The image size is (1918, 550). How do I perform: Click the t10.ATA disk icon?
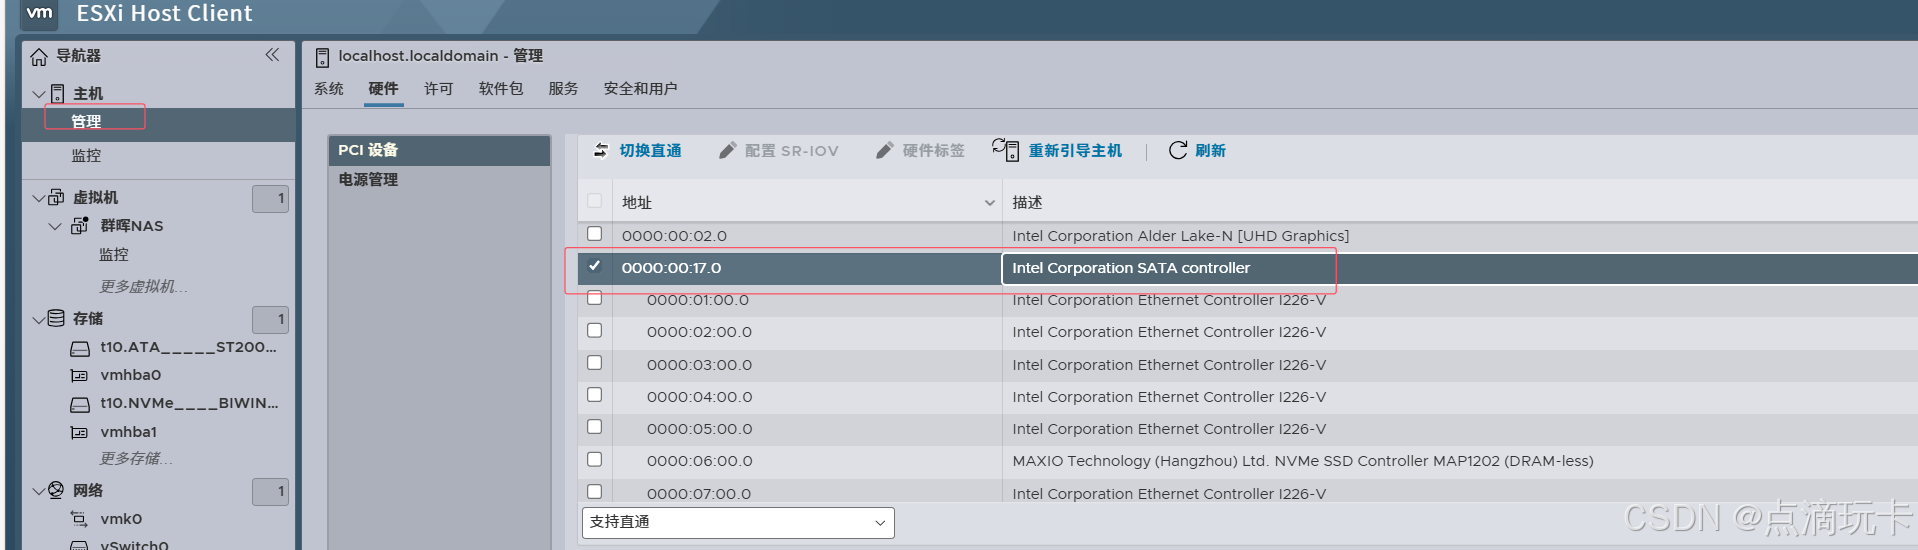[x=80, y=349]
